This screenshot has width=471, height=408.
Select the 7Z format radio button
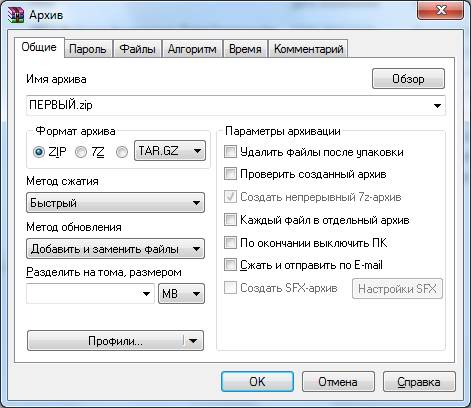click(81, 152)
